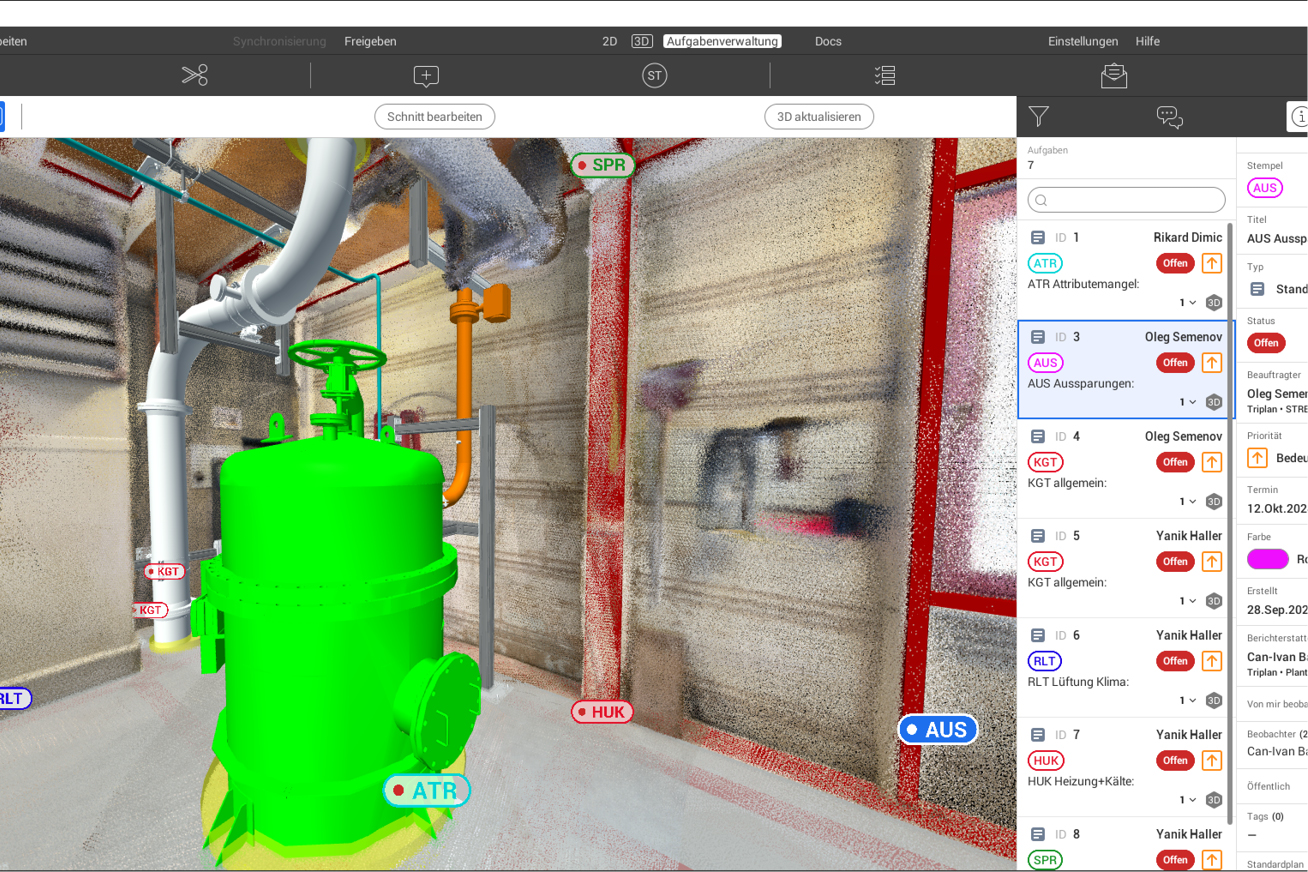Click the RLT marker at left edge
The width and height of the screenshot is (1308, 872).
[x=13, y=698]
